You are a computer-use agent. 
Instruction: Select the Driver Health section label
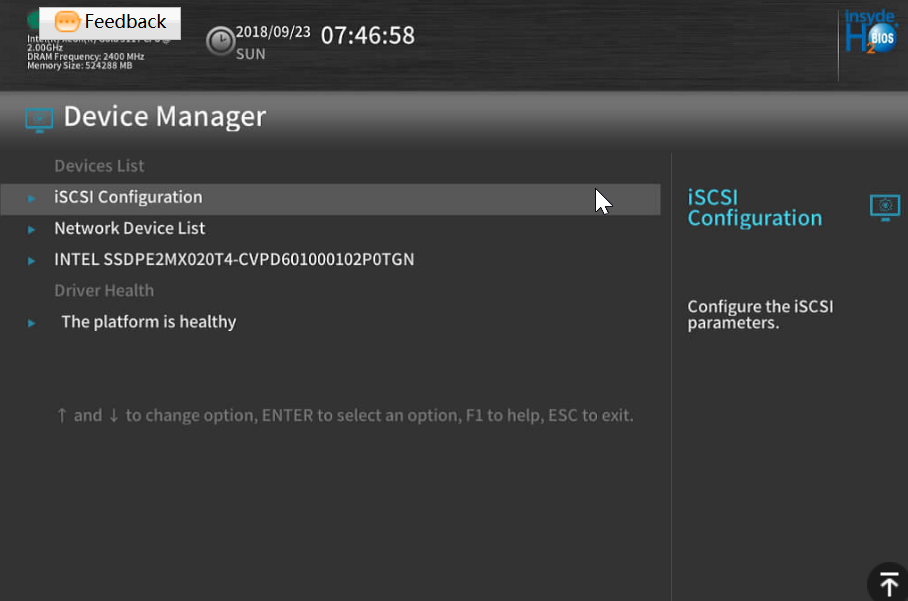tap(104, 289)
